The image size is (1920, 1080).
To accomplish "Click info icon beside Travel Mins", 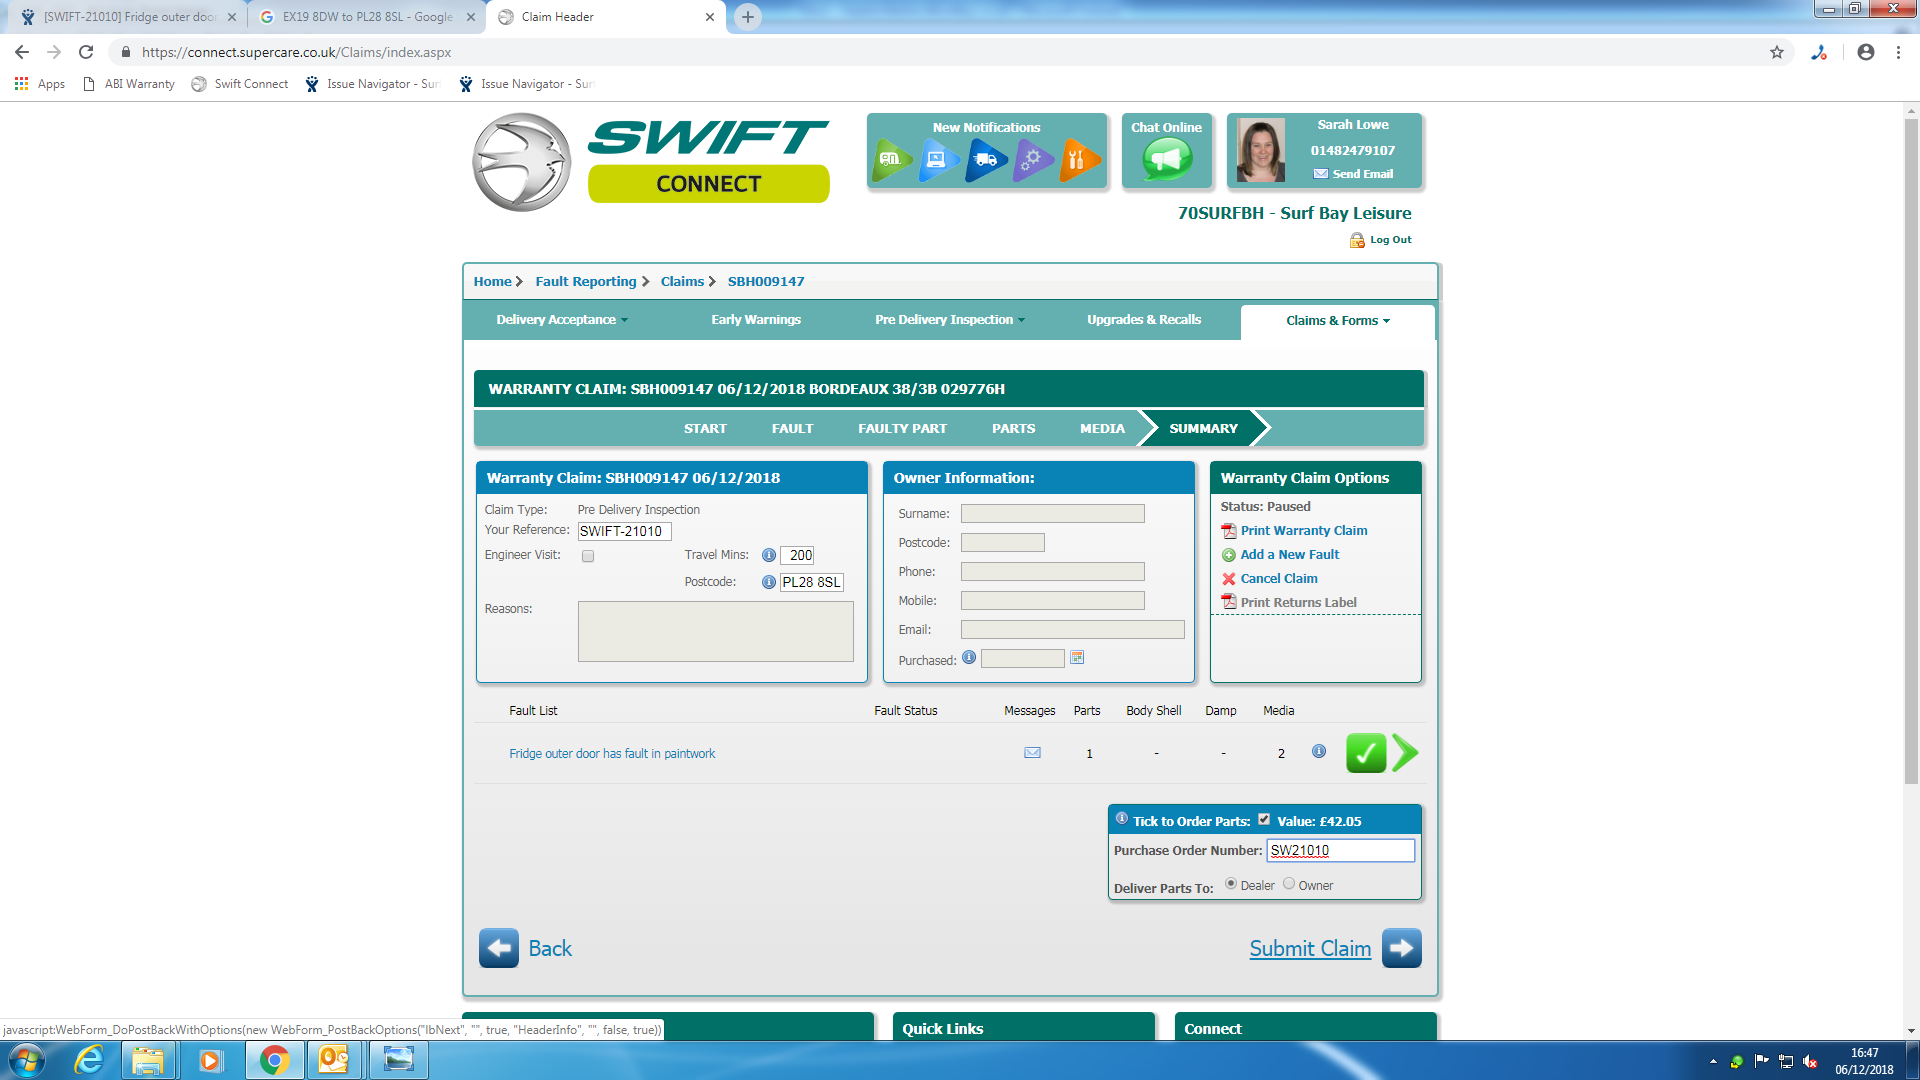I will (768, 555).
